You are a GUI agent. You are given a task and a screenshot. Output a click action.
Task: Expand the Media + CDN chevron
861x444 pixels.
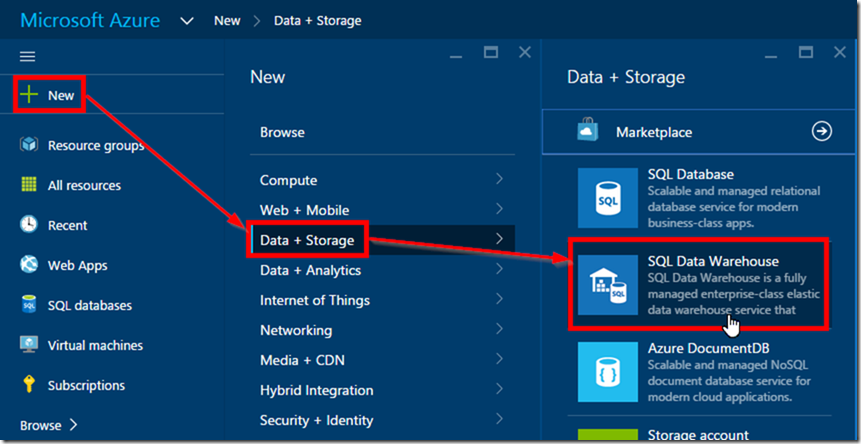pyautogui.click(x=499, y=359)
